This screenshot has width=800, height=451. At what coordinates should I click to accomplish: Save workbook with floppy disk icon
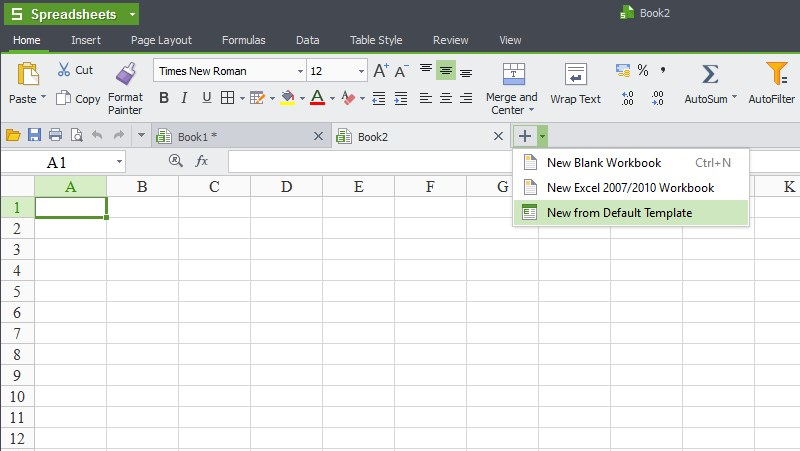click(34, 135)
